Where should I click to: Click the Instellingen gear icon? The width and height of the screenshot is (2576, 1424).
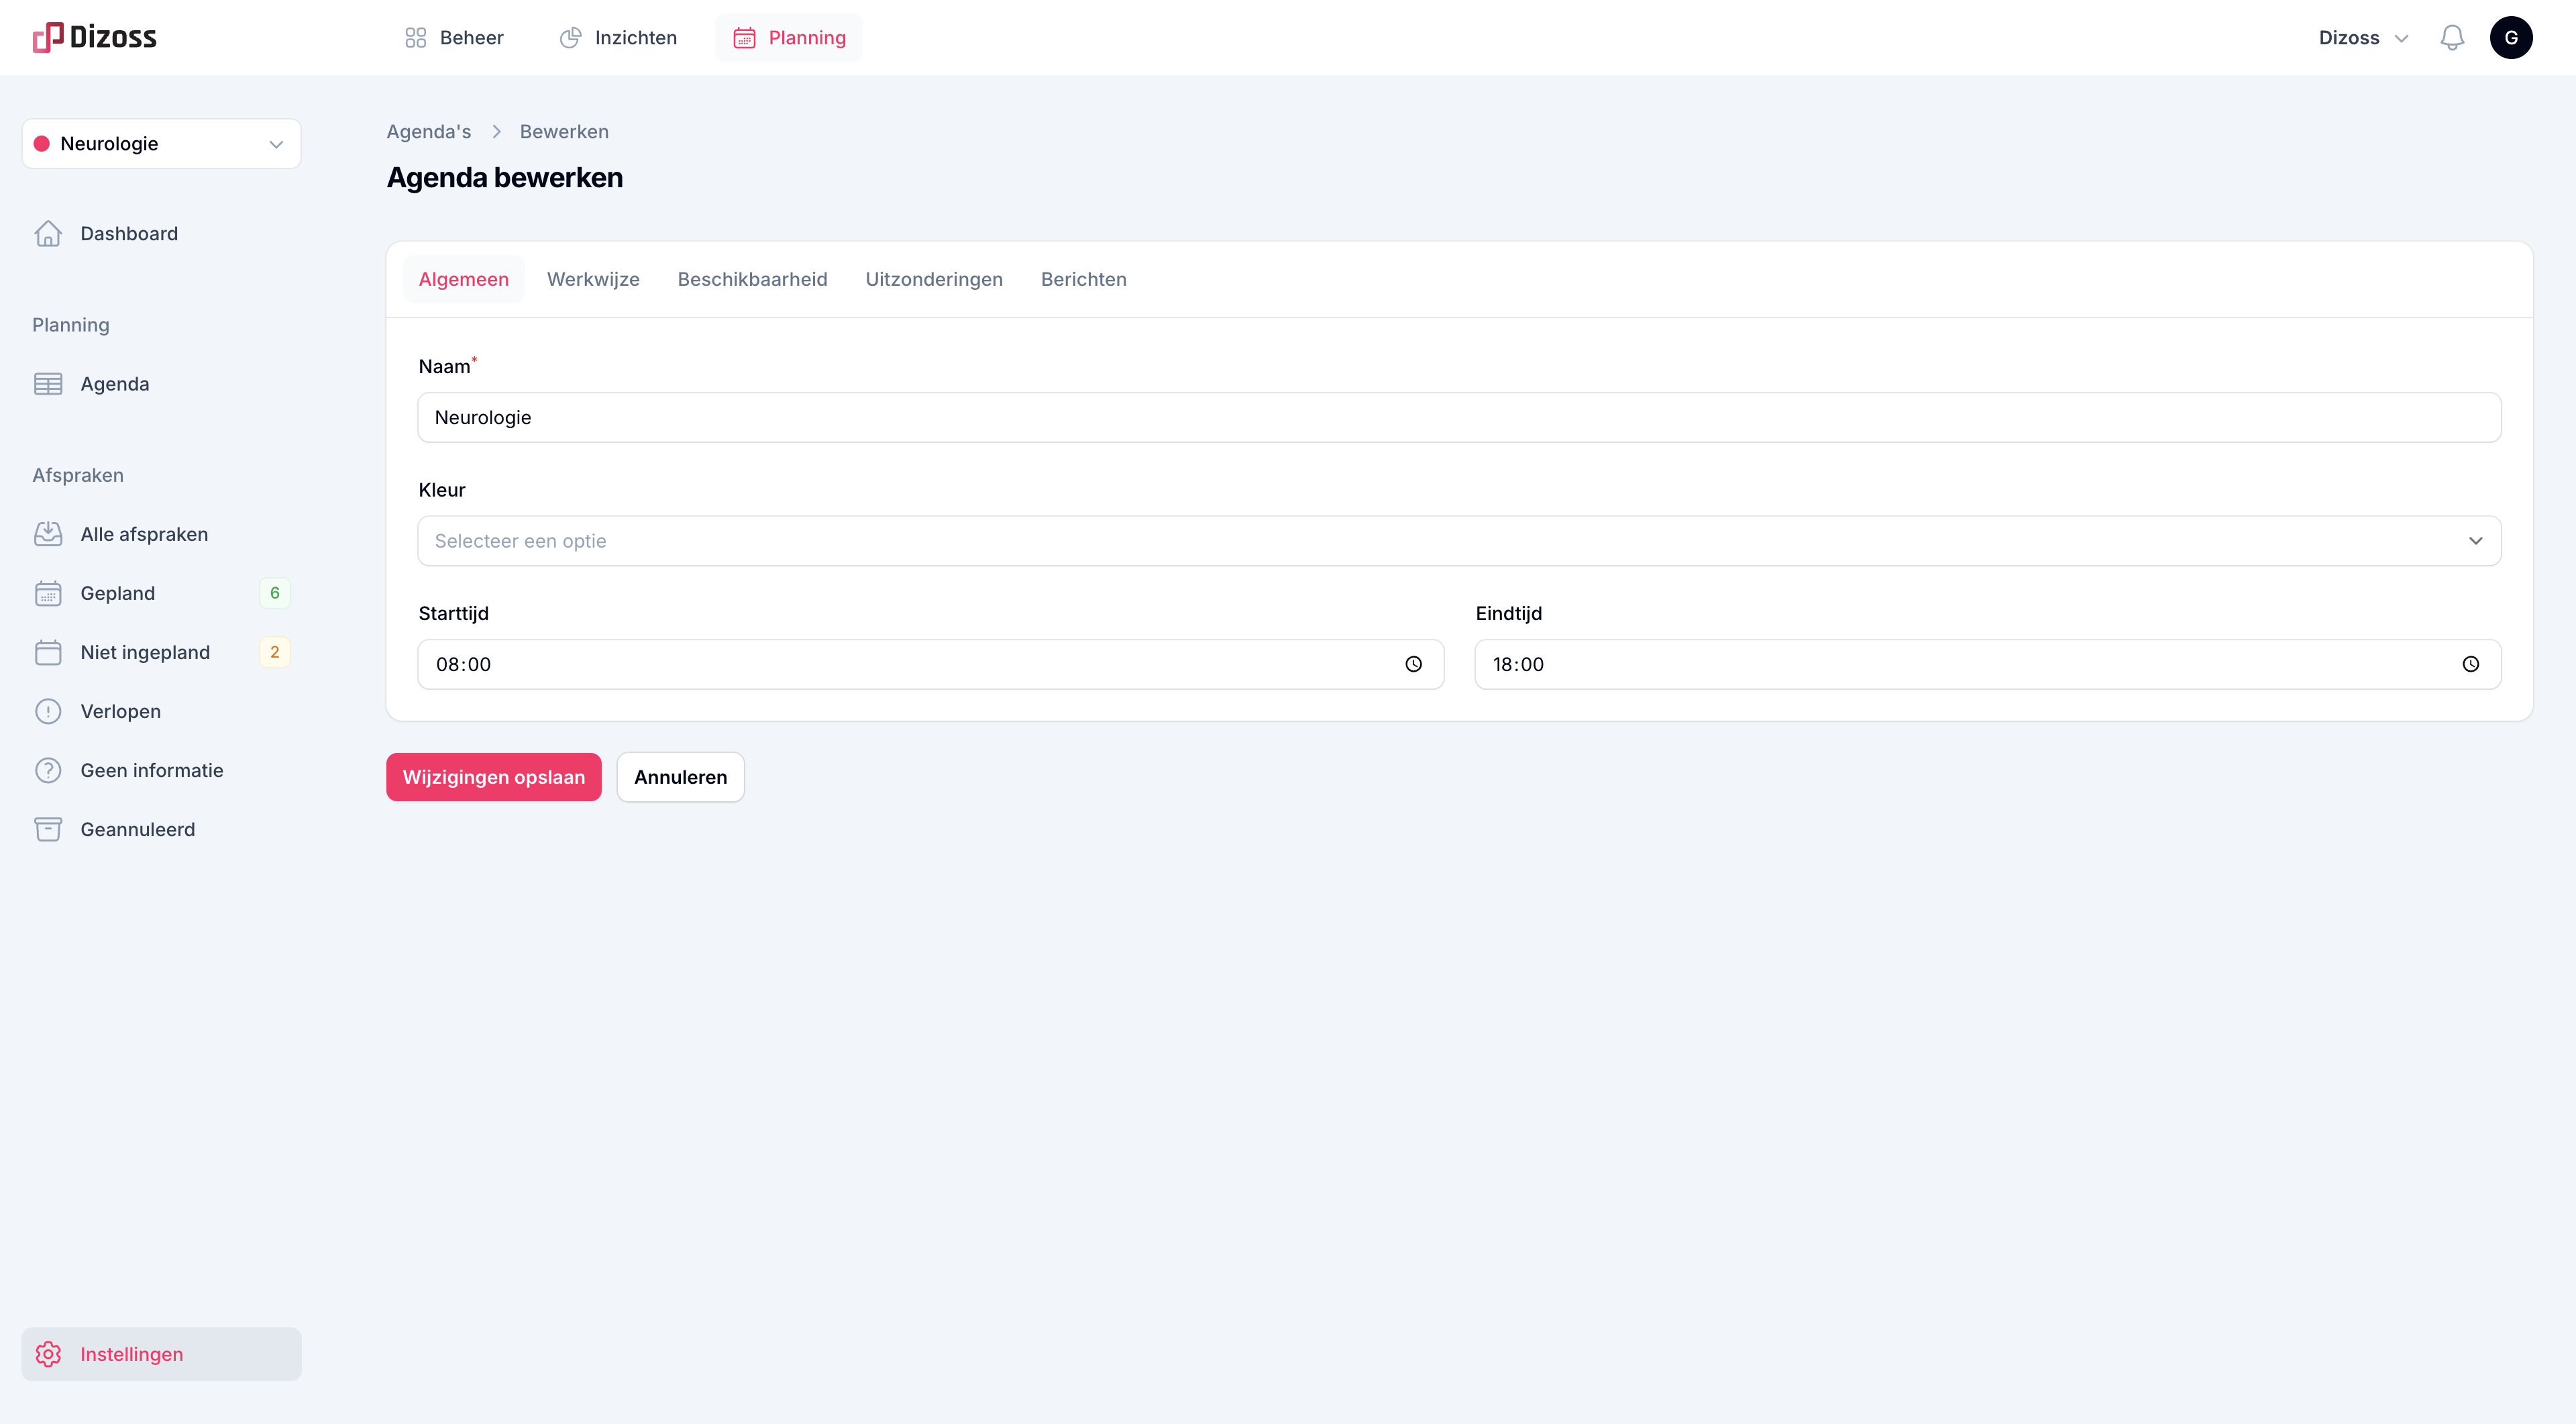pyautogui.click(x=48, y=1354)
